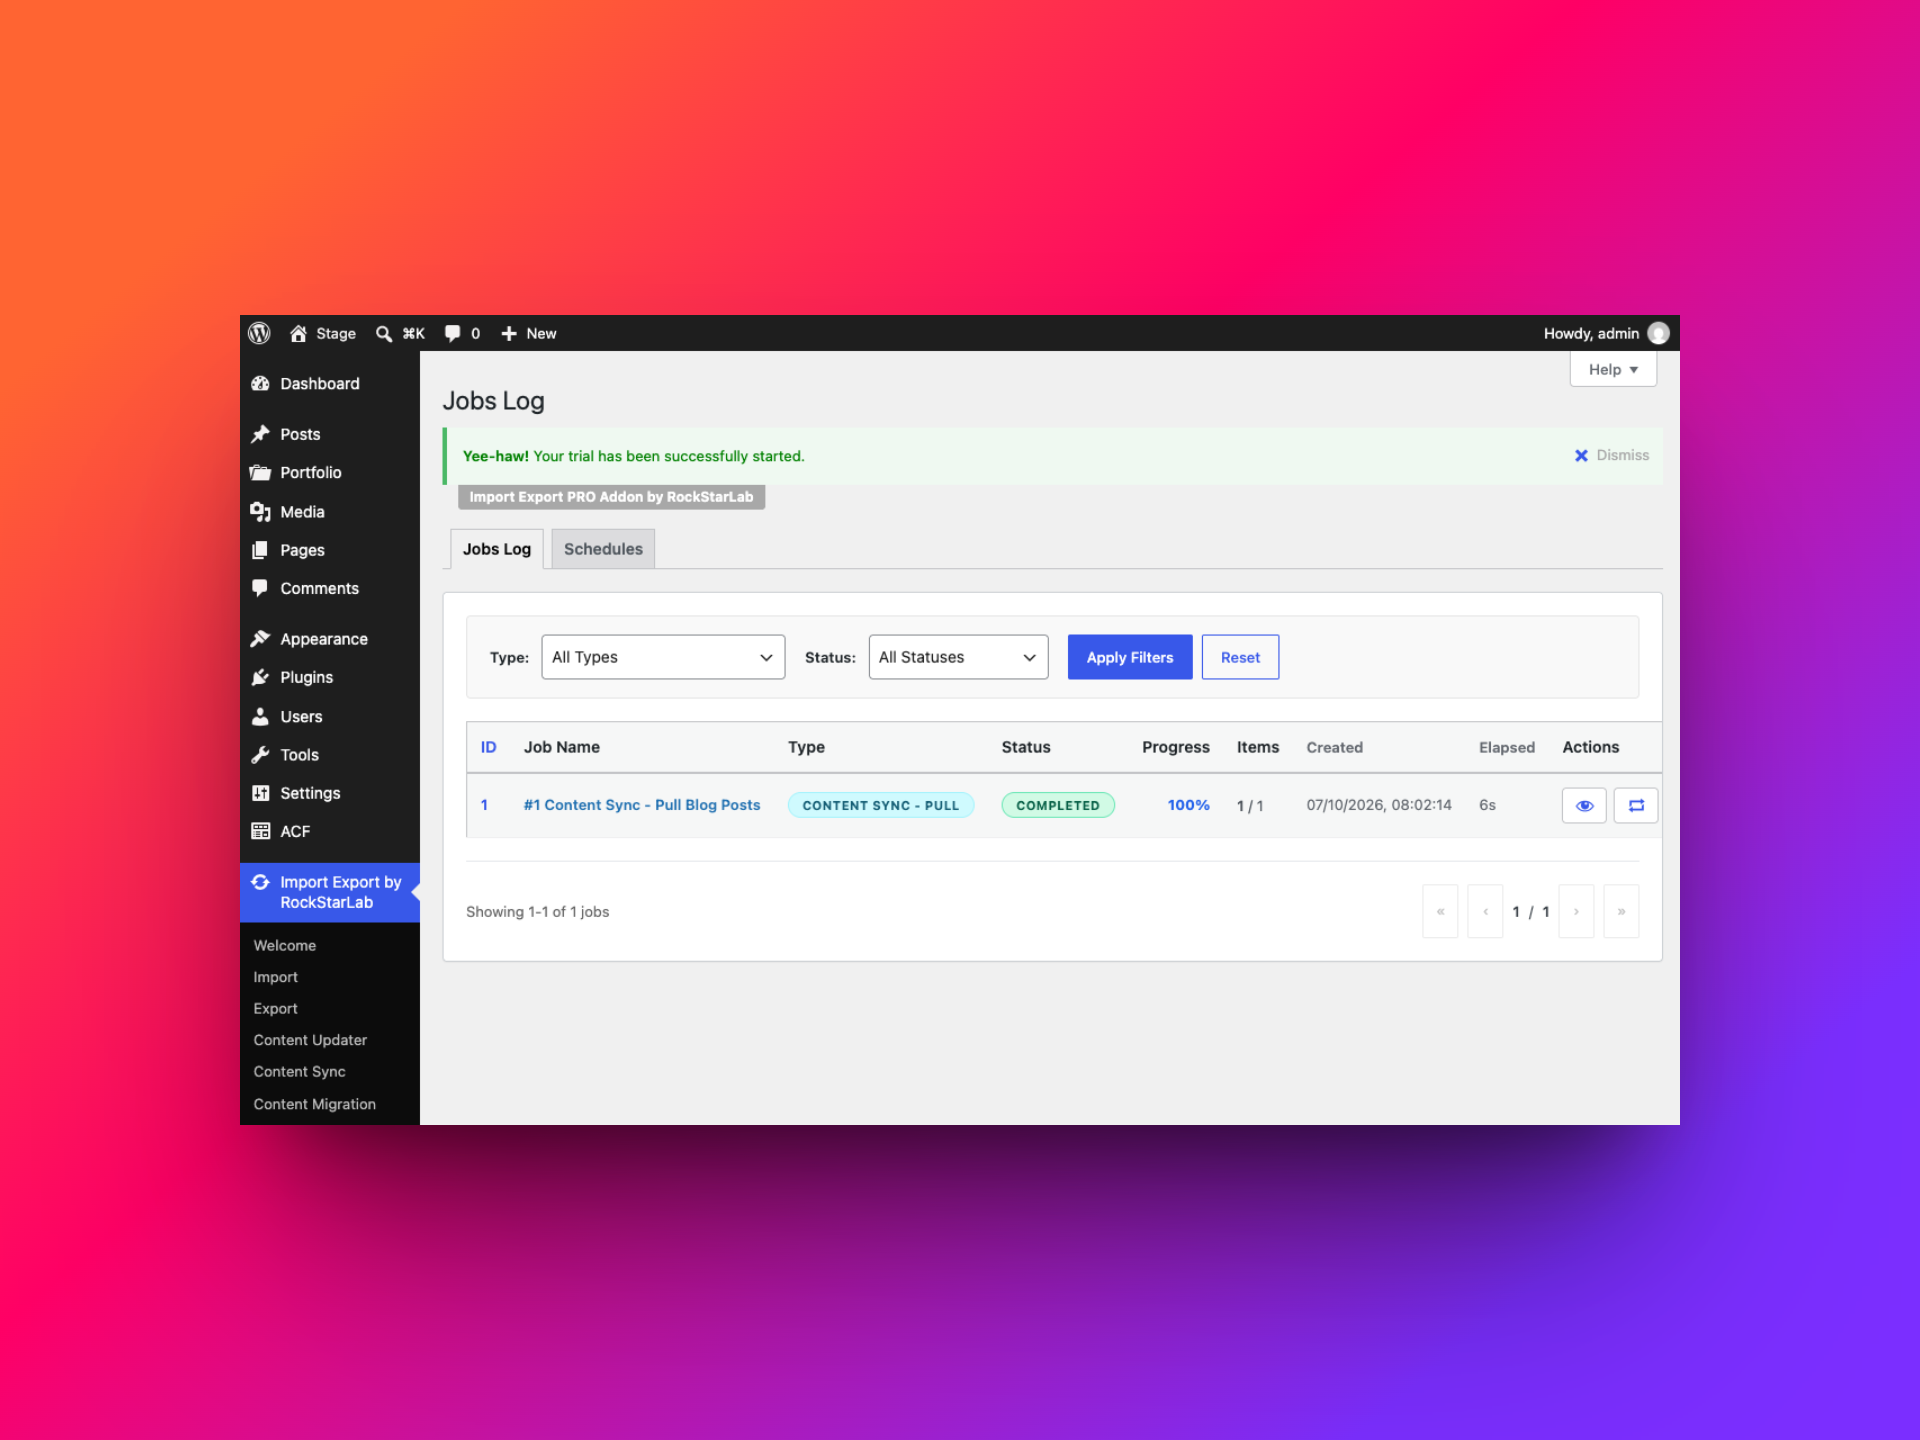Open the Import submenu item
The image size is (1920, 1440).
click(276, 977)
